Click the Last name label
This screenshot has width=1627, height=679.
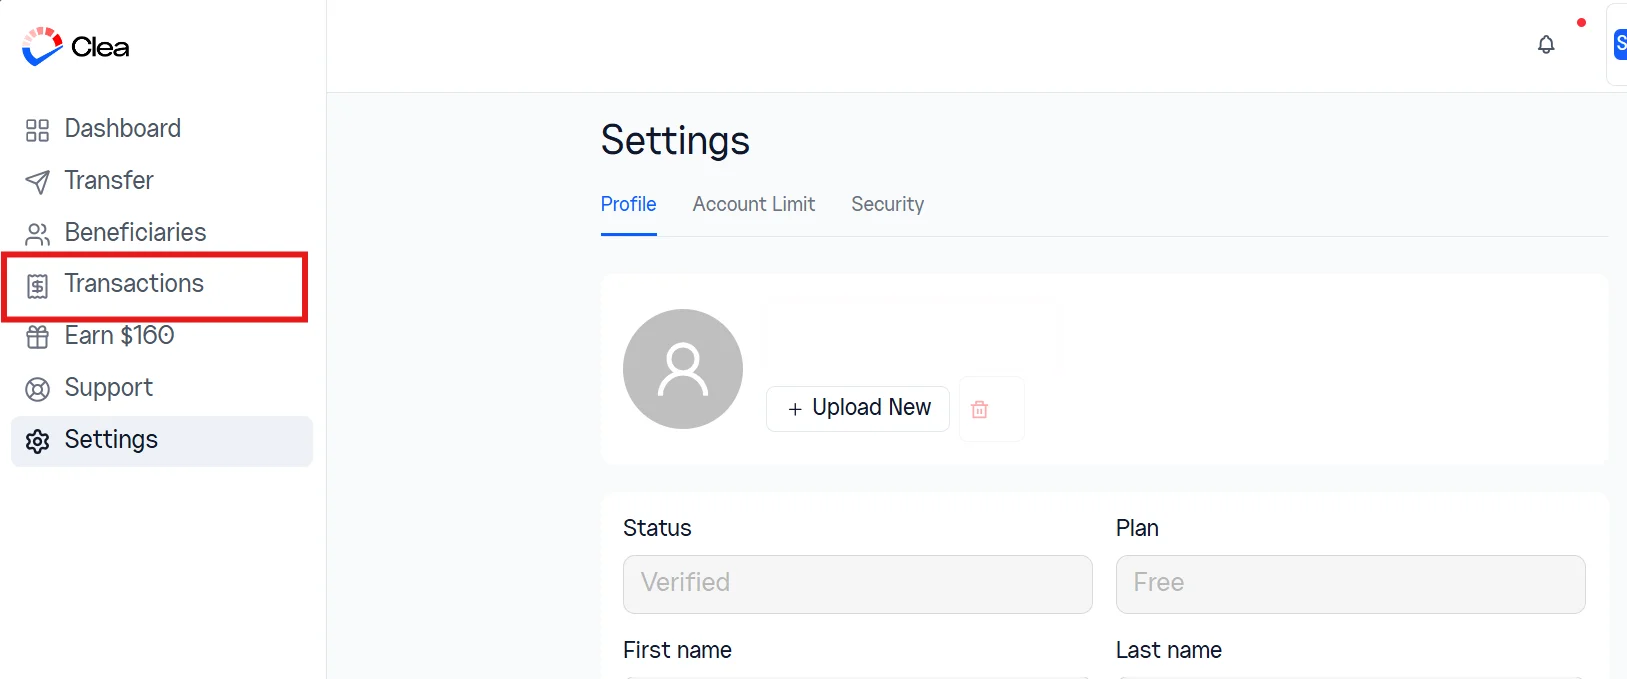pos(1169,650)
